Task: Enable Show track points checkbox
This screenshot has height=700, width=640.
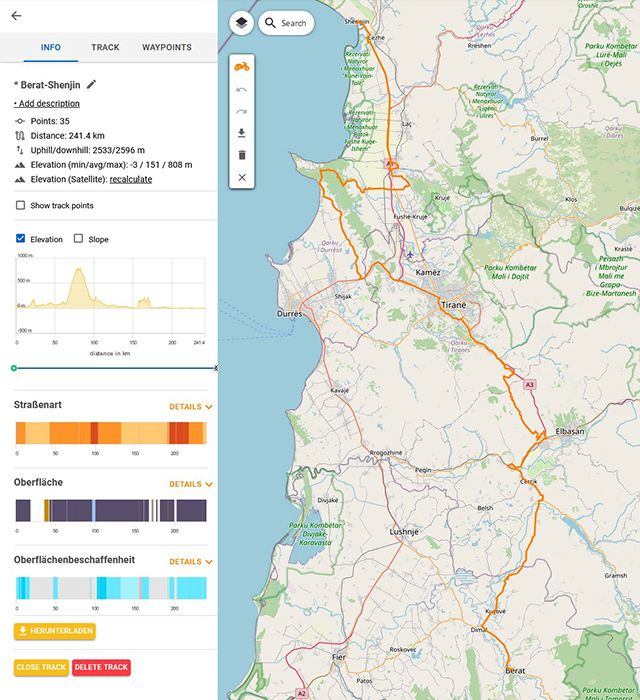Action: click(21, 206)
